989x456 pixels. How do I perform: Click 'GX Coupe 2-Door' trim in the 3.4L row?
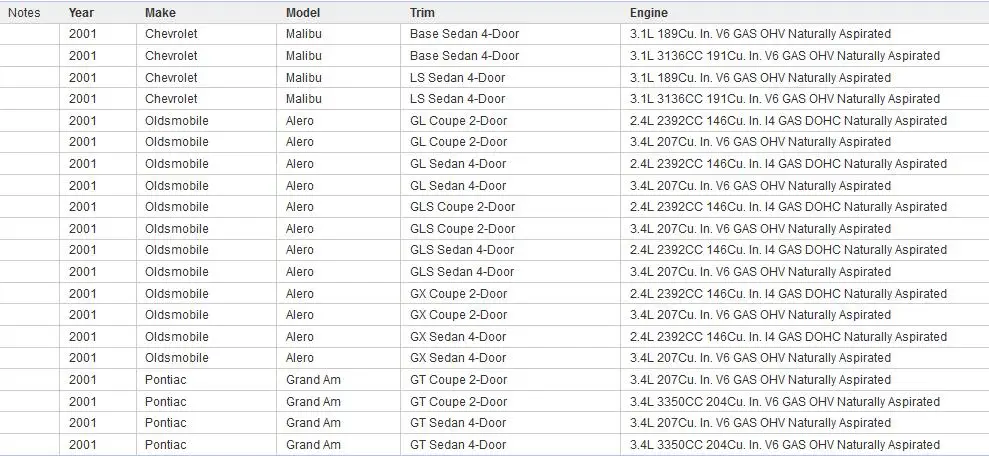(459, 315)
